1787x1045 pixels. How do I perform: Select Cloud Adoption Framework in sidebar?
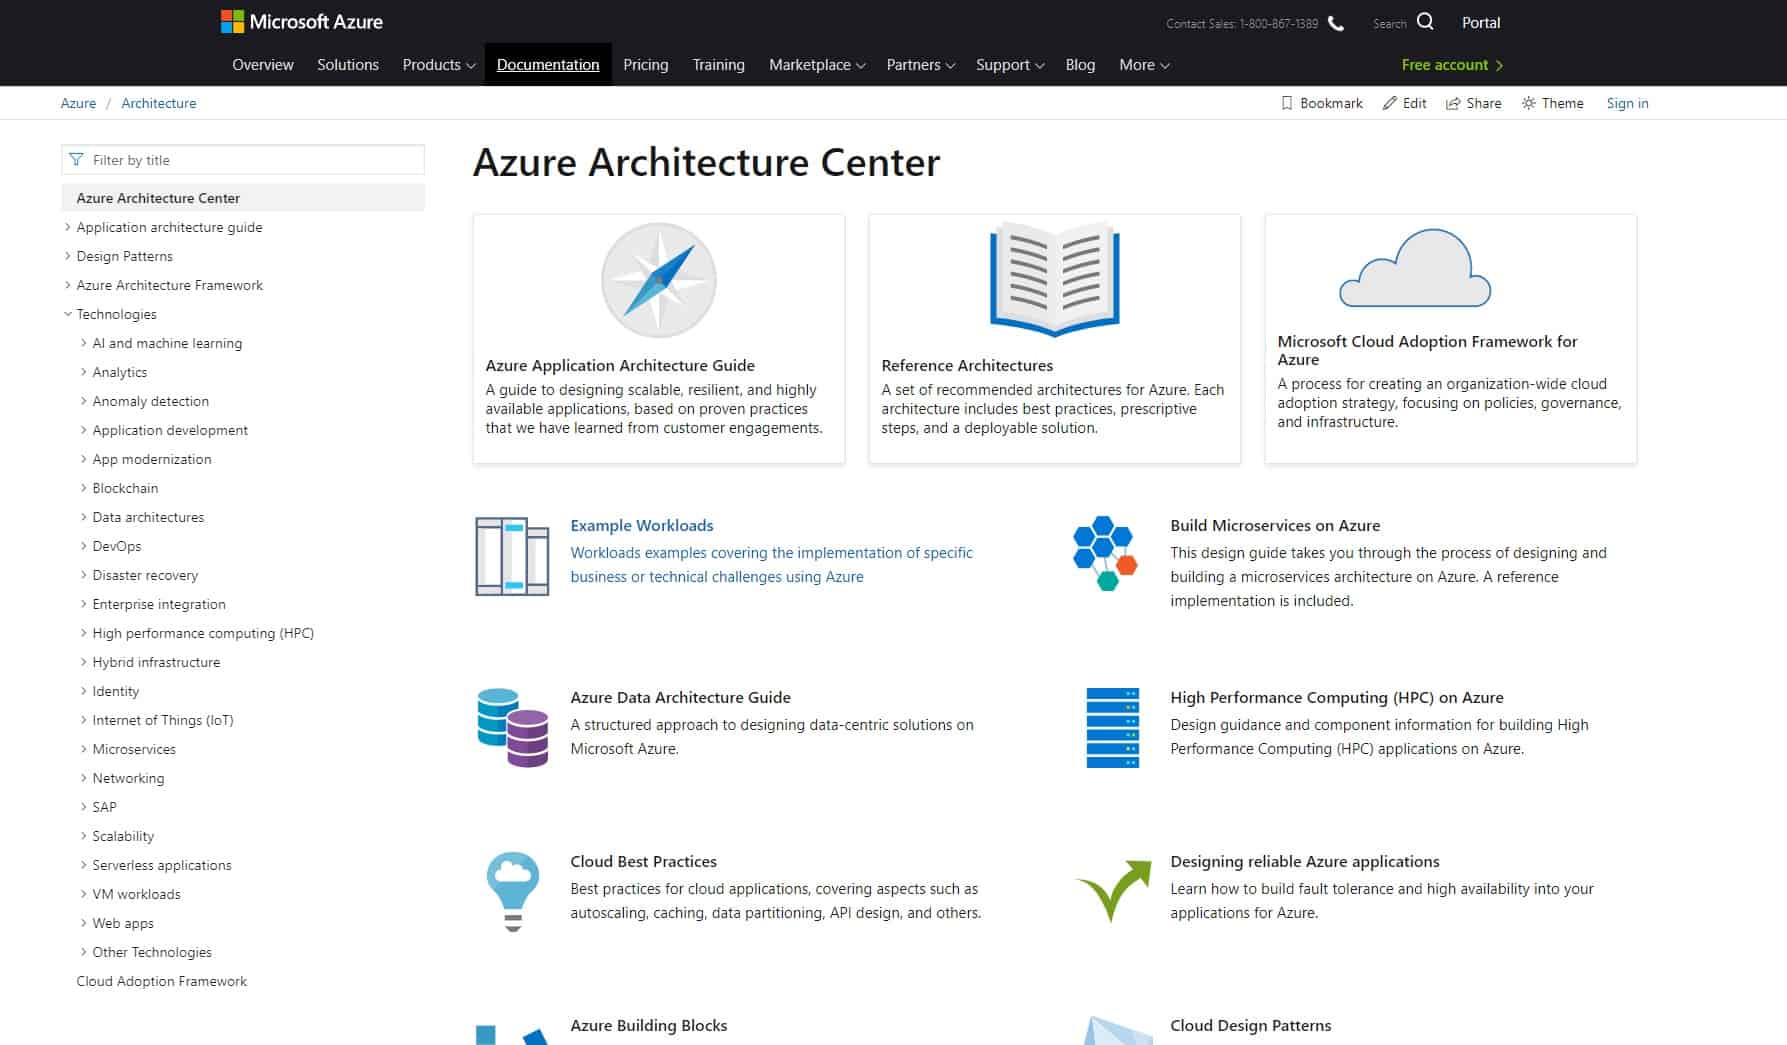tap(162, 981)
